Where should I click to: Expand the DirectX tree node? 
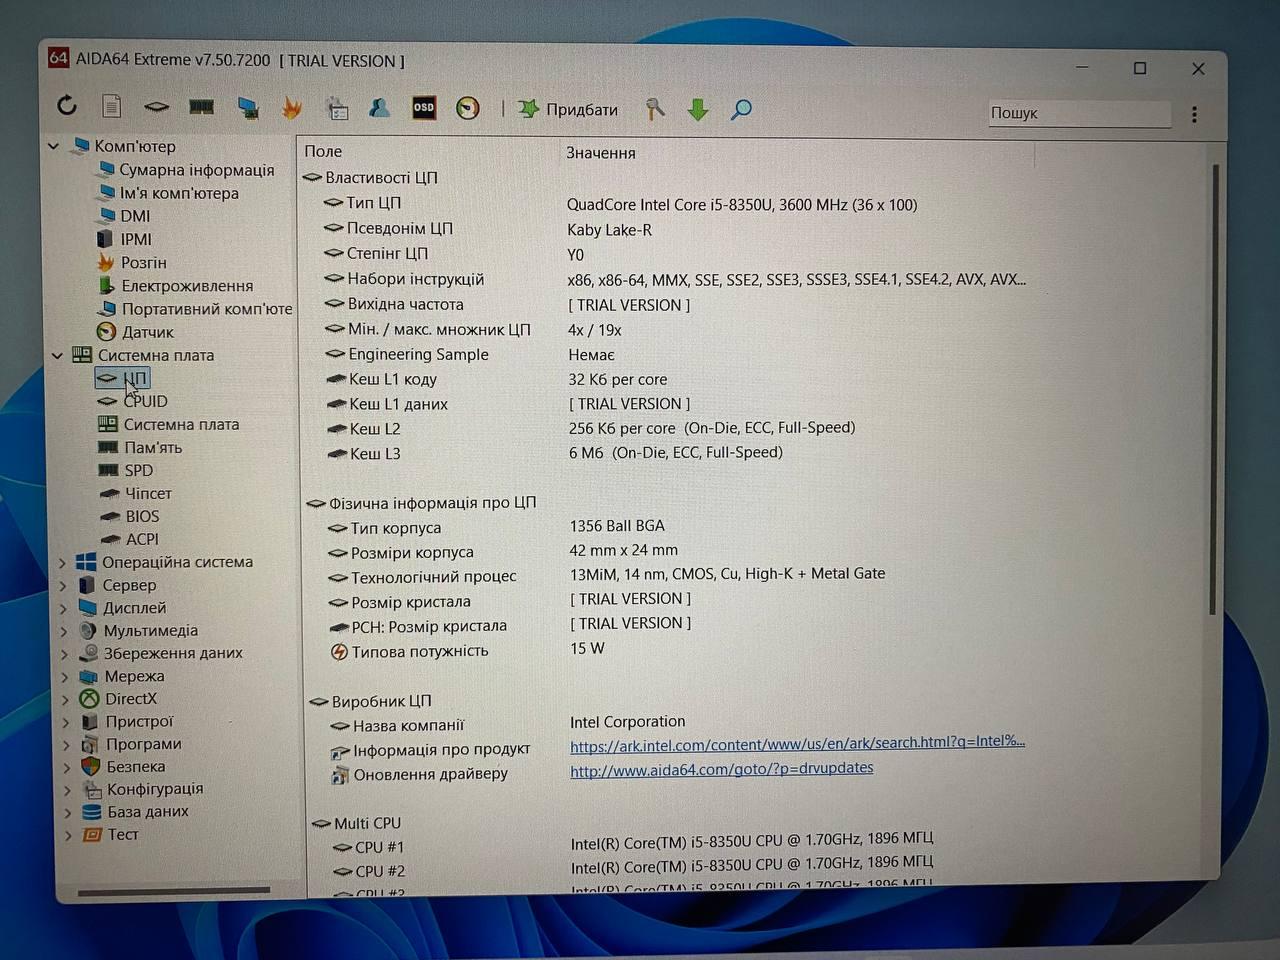(x=66, y=700)
